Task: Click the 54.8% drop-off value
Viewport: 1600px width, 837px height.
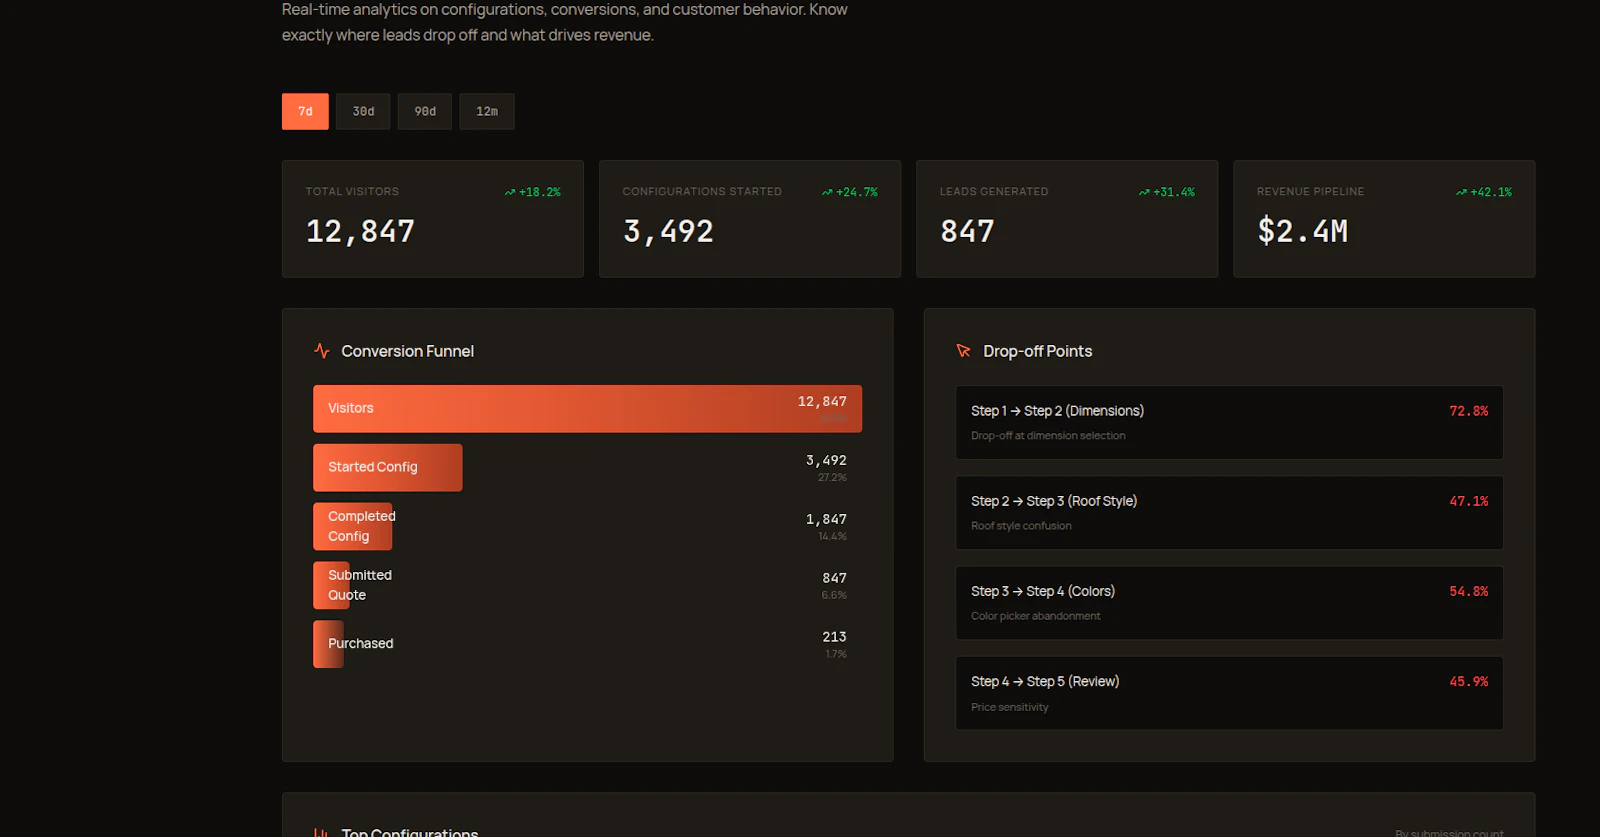Action: coord(1468,591)
